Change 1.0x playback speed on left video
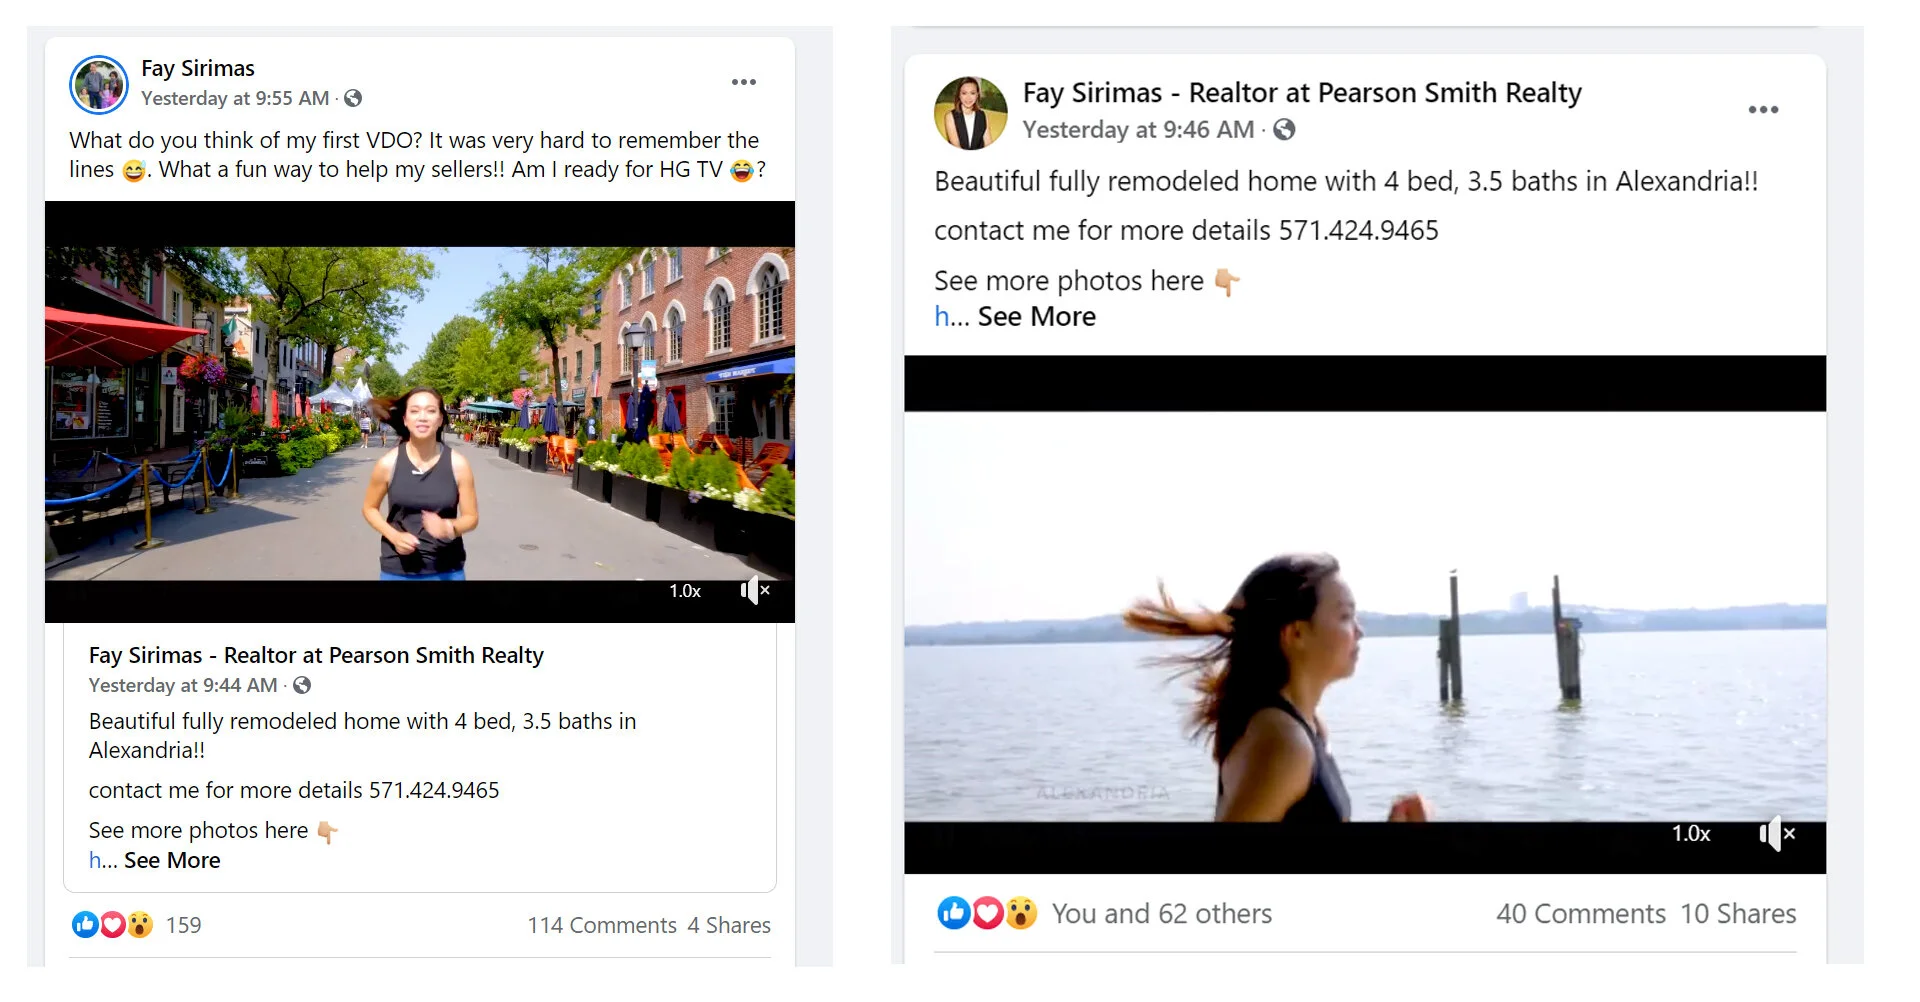 (685, 591)
